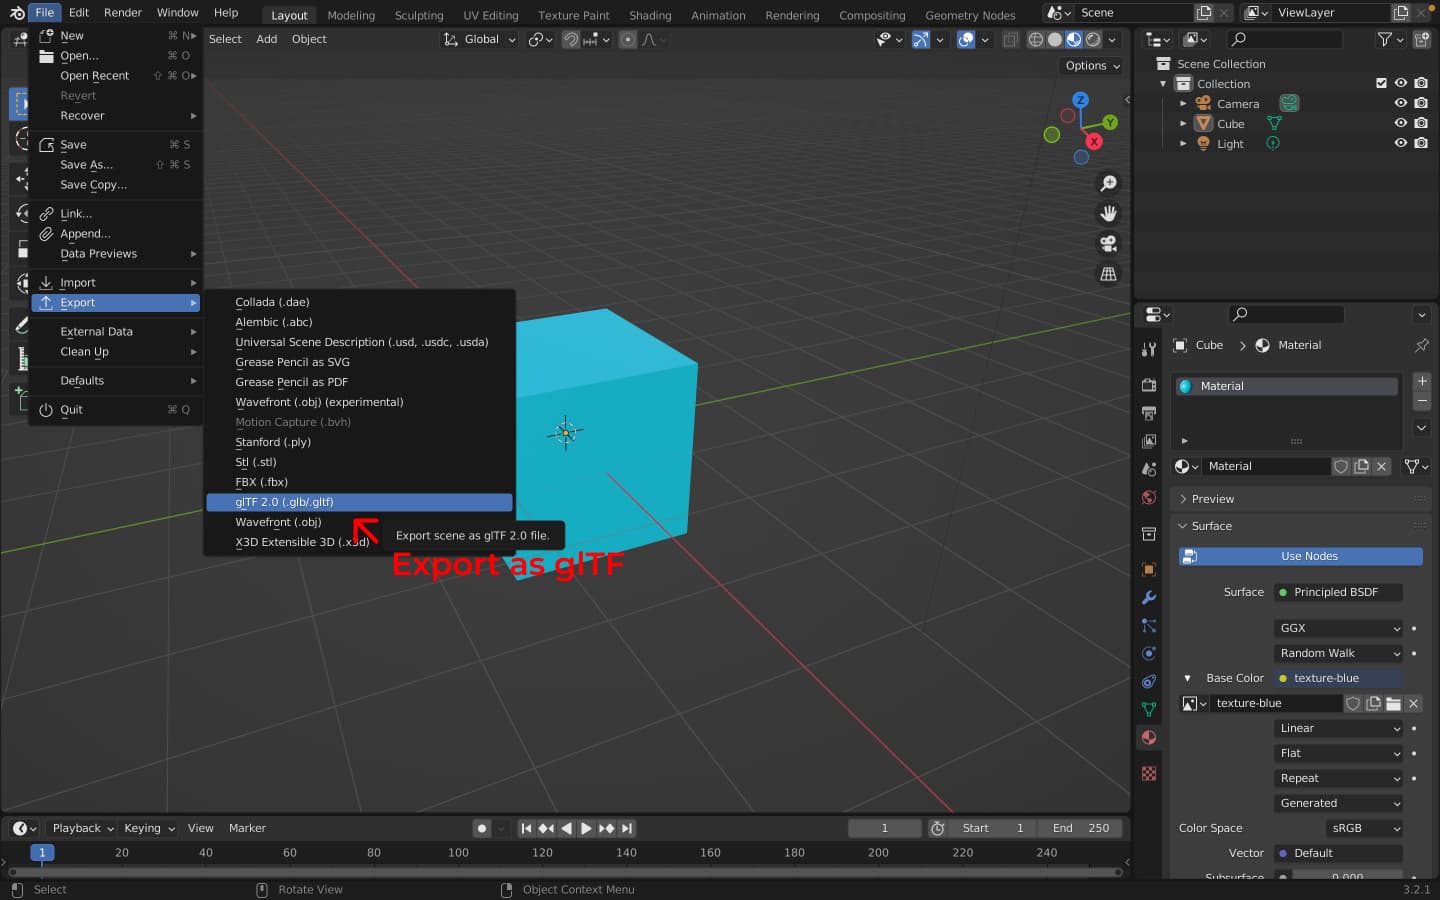Unlink the Material datablock with X

(1381, 466)
